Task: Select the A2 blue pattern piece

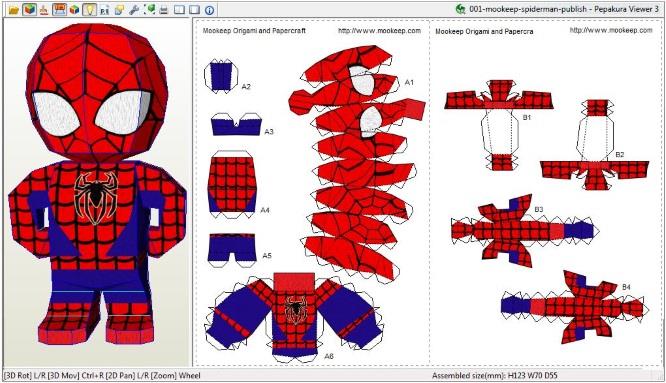Action: click(x=220, y=76)
